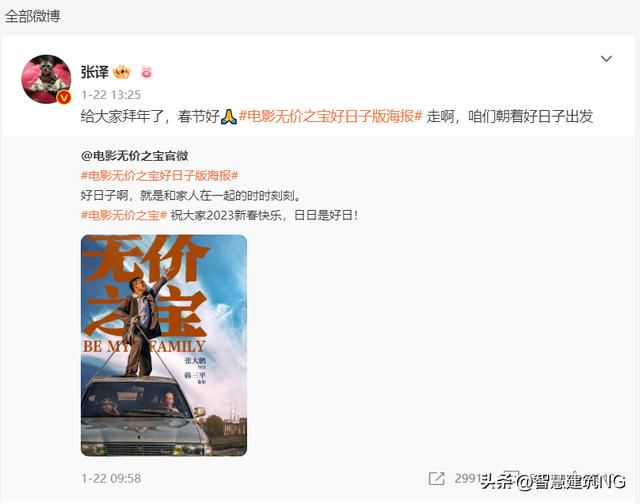Open the 张译 username link

[x=95, y=72]
